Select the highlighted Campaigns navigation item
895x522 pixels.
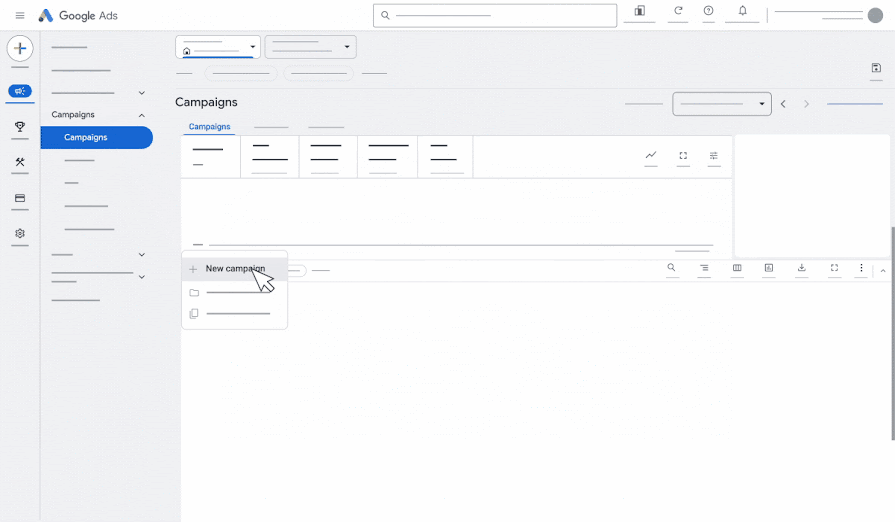point(97,137)
